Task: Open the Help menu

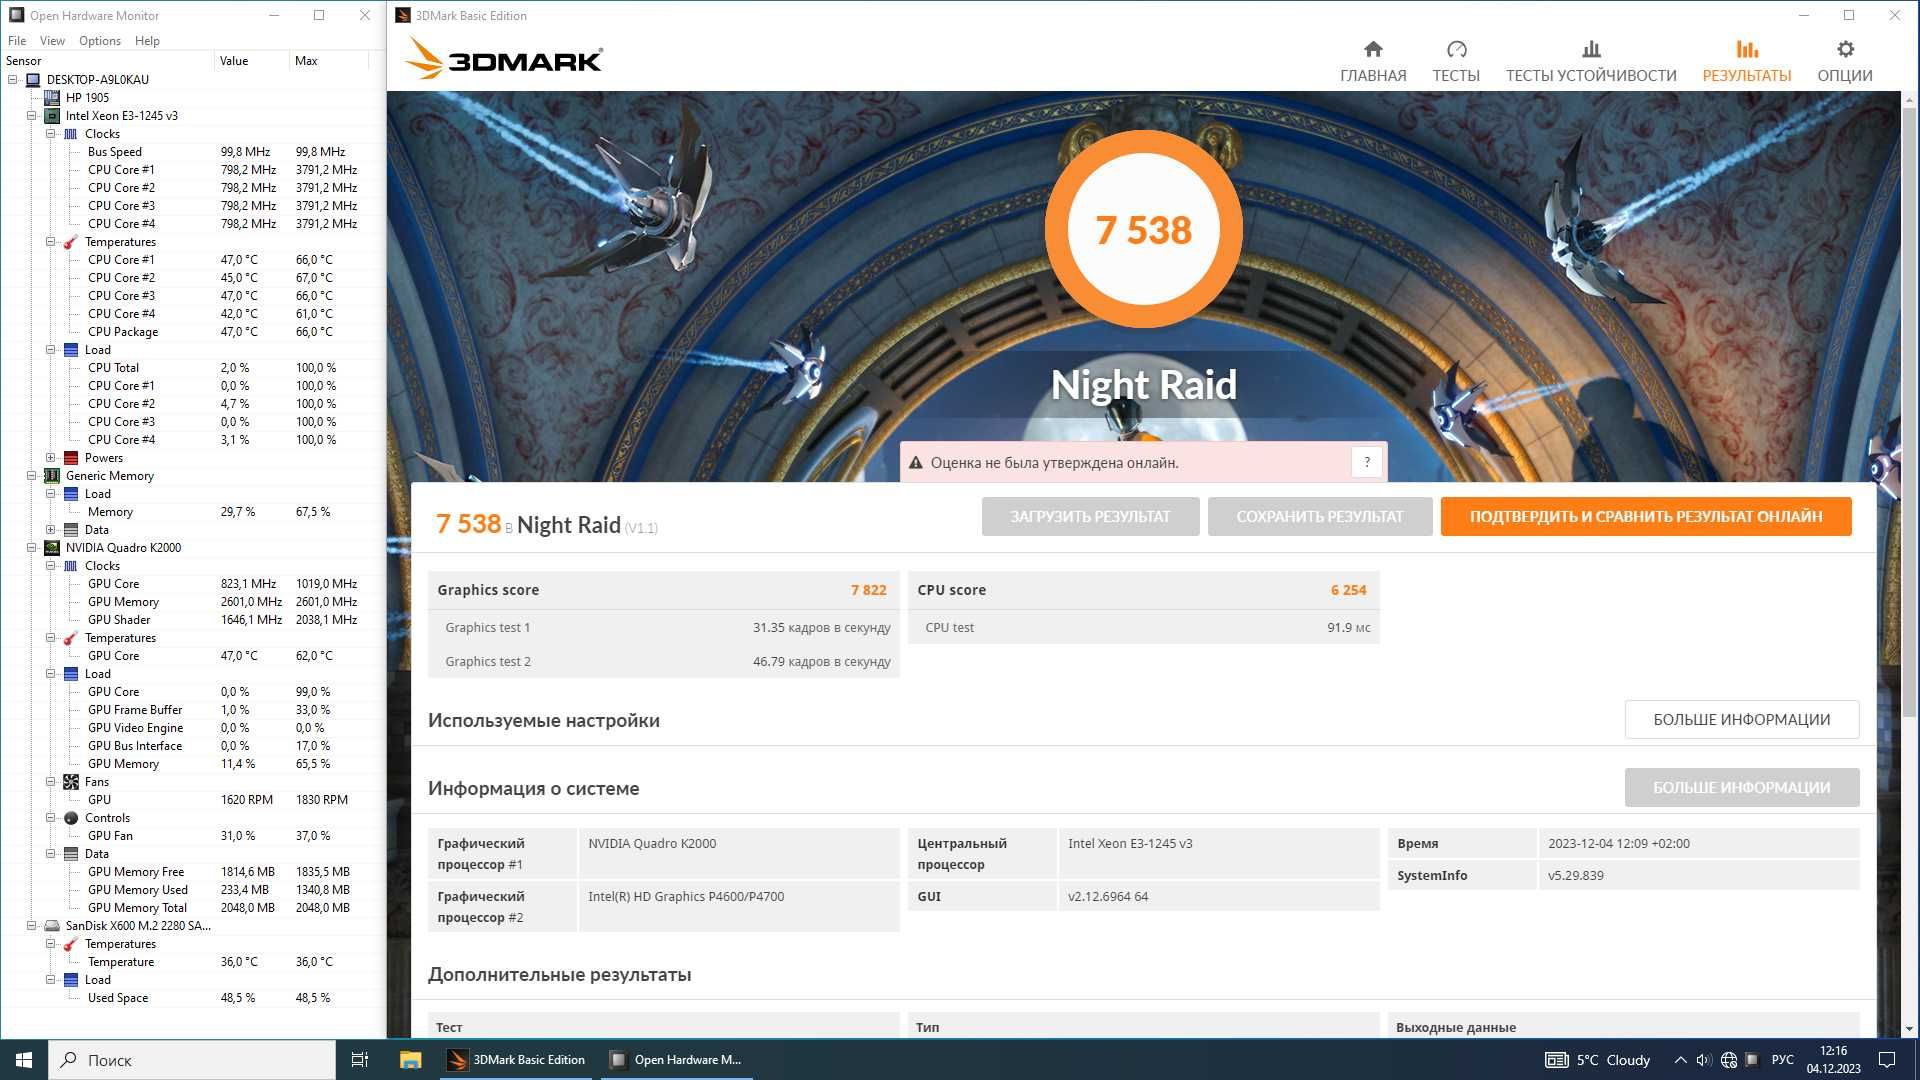Action: point(147,41)
